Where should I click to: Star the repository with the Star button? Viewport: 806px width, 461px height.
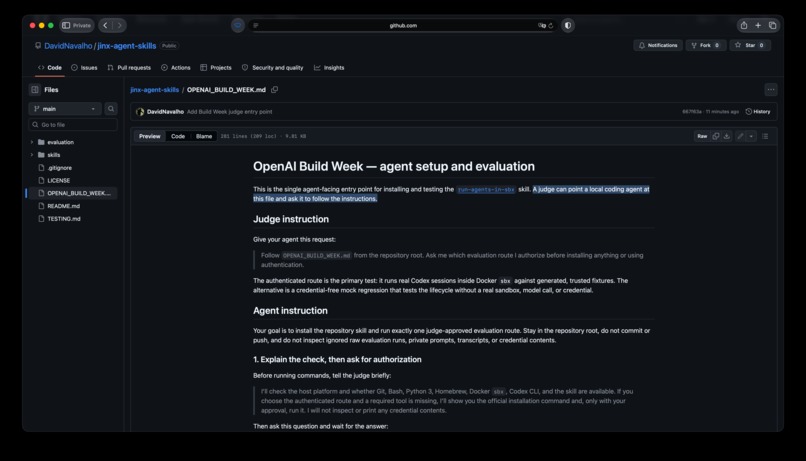[750, 45]
